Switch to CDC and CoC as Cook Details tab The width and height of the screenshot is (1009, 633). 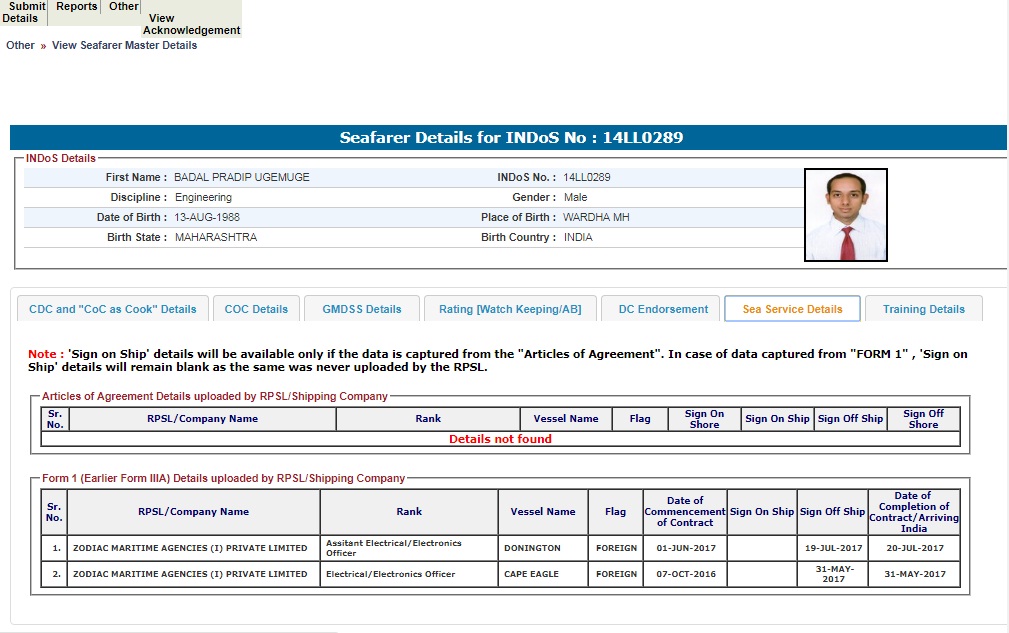click(x=113, y=309)
